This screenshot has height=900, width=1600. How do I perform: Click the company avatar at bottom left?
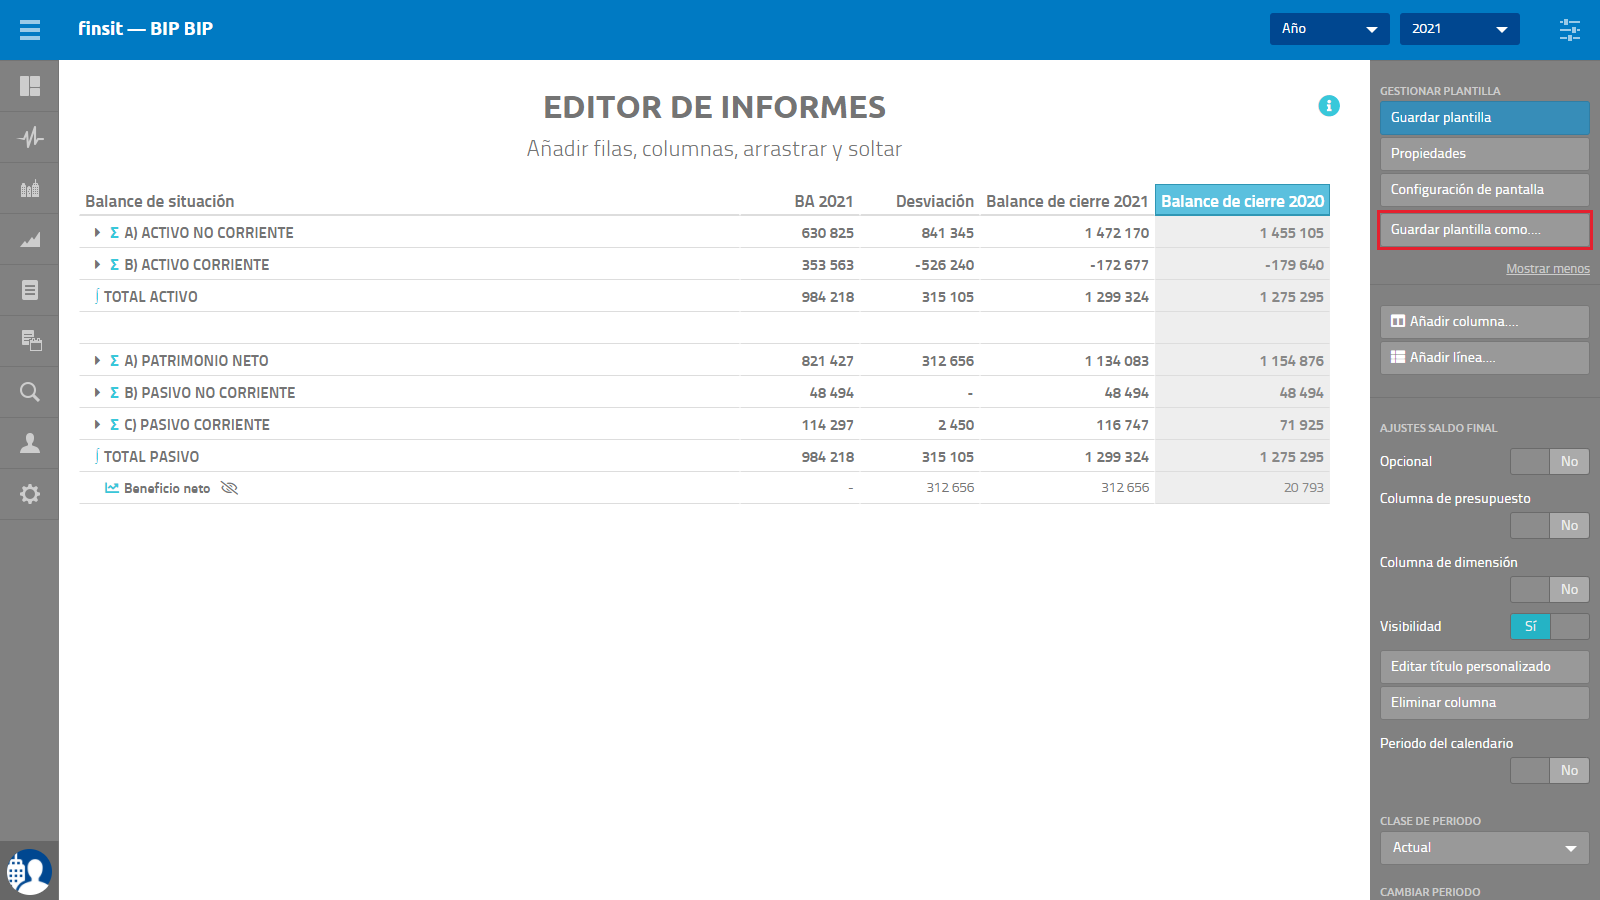tap(29, 872)
